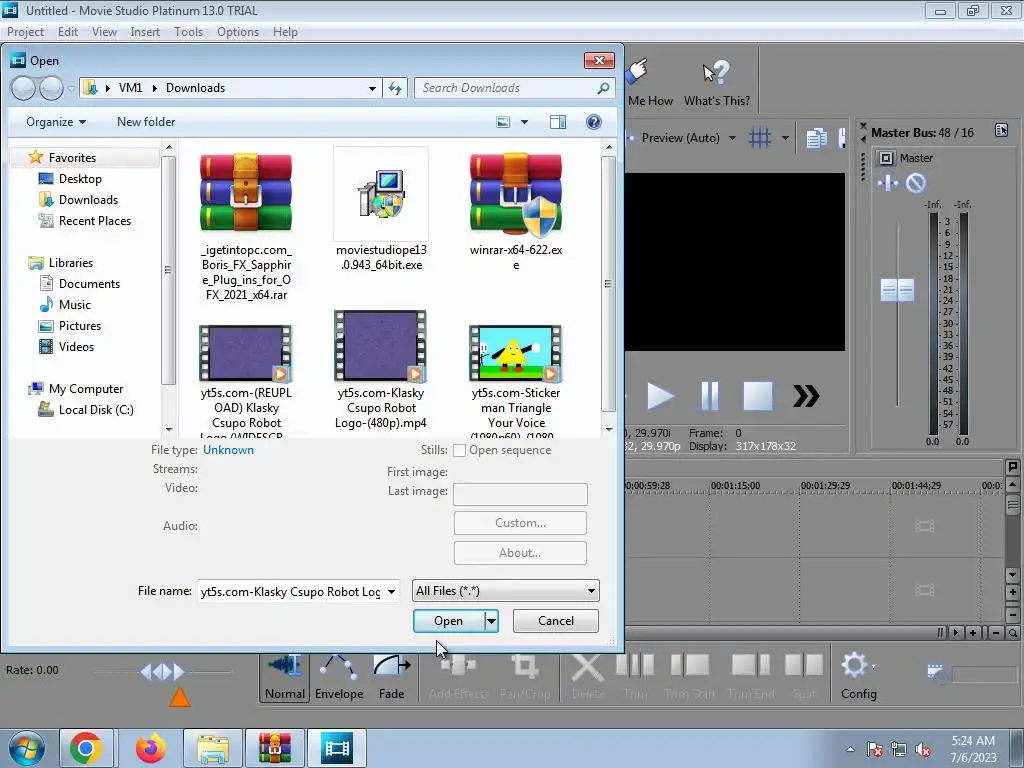1024x768 pixels.
Task: Open Windows Explorer from the taskbar
Action: 213,748
